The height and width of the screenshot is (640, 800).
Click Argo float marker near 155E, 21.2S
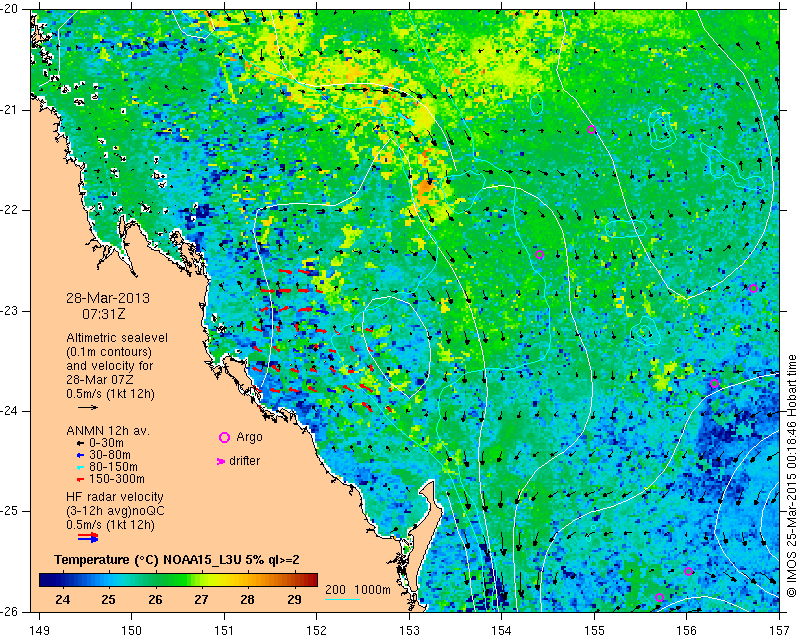[591, 129]
